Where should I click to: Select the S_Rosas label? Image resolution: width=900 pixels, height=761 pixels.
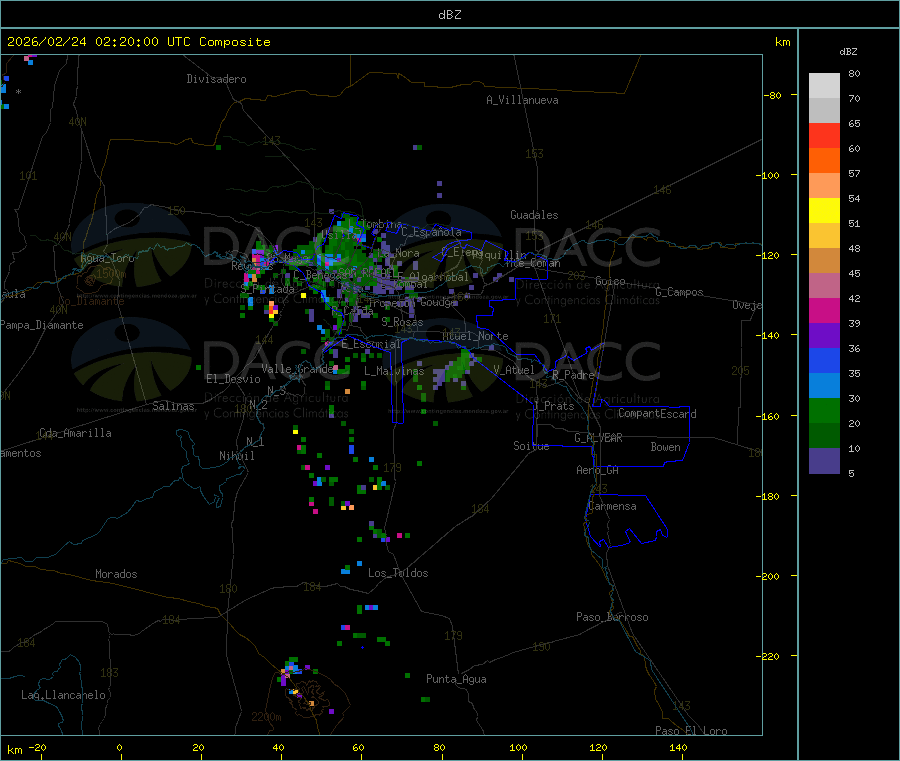tap(402, 322)
